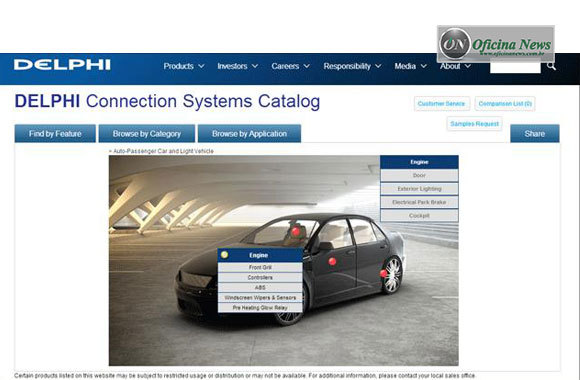This screenshot has width=580, height=380.
Task: Click the Share button
Action: tap(535, 134)
